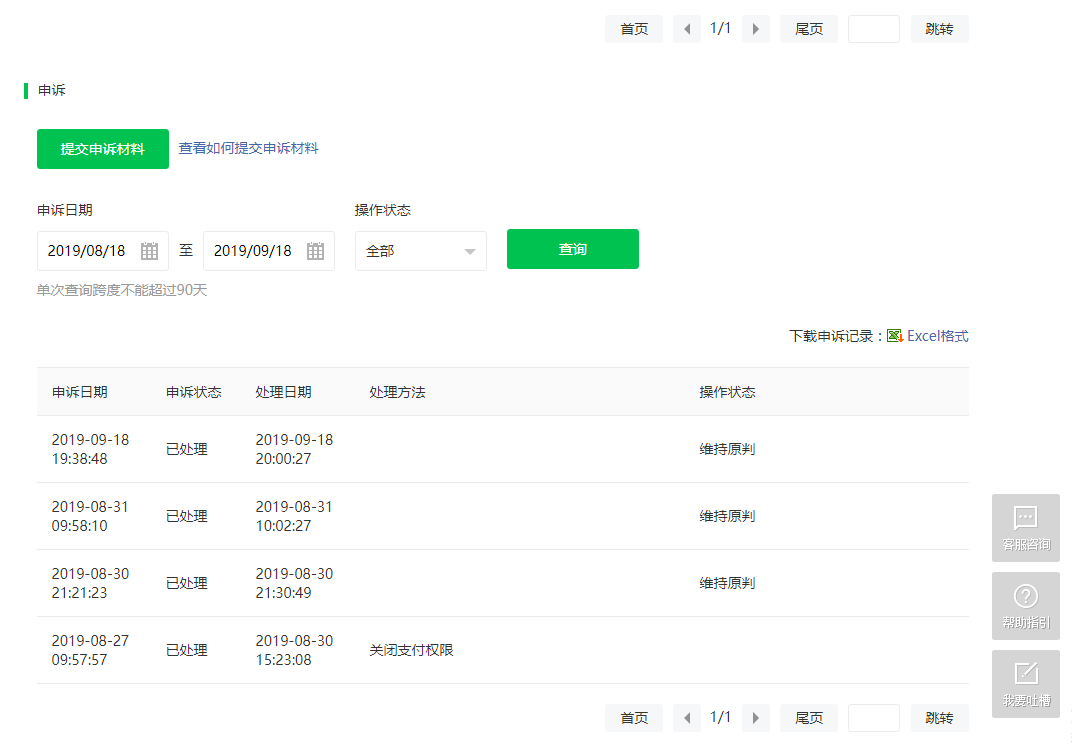Click 首页 in the bottom pager

click(634, 718)
